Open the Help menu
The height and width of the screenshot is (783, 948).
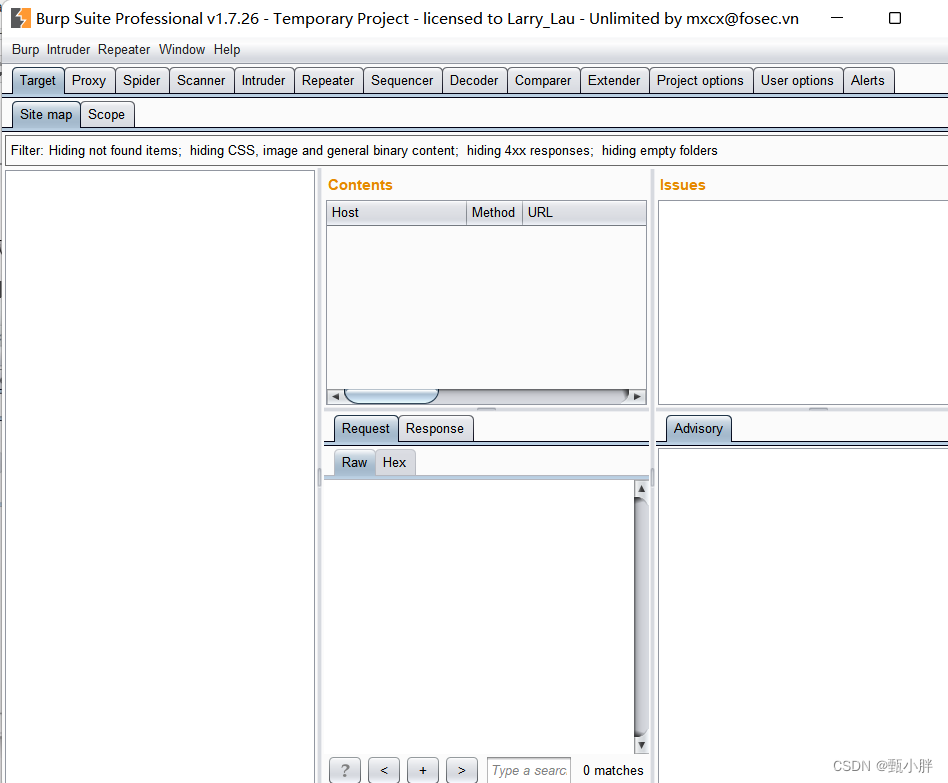click(227, 50)
